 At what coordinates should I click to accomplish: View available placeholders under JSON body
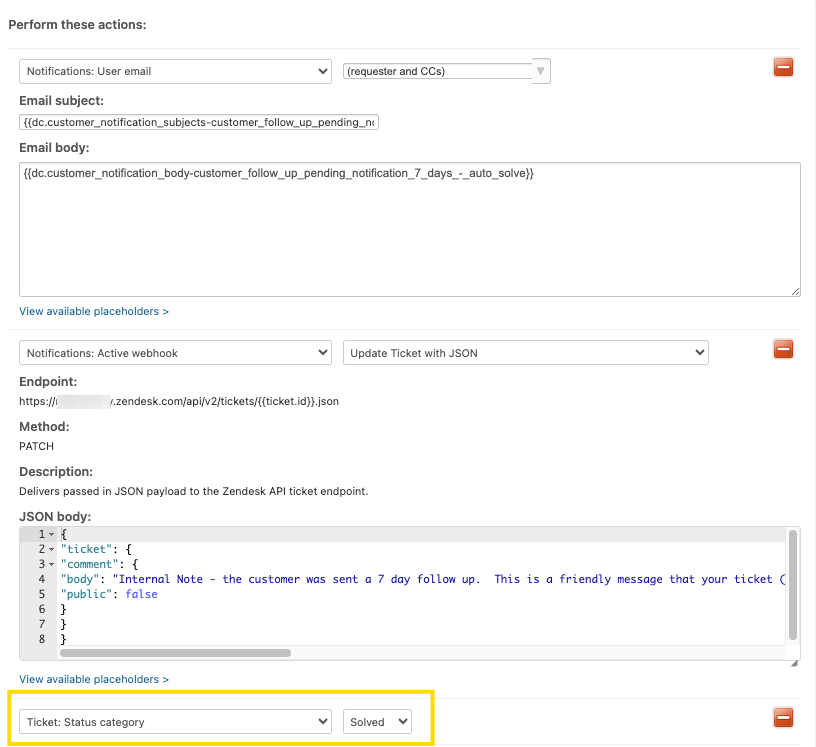(94, 679)
